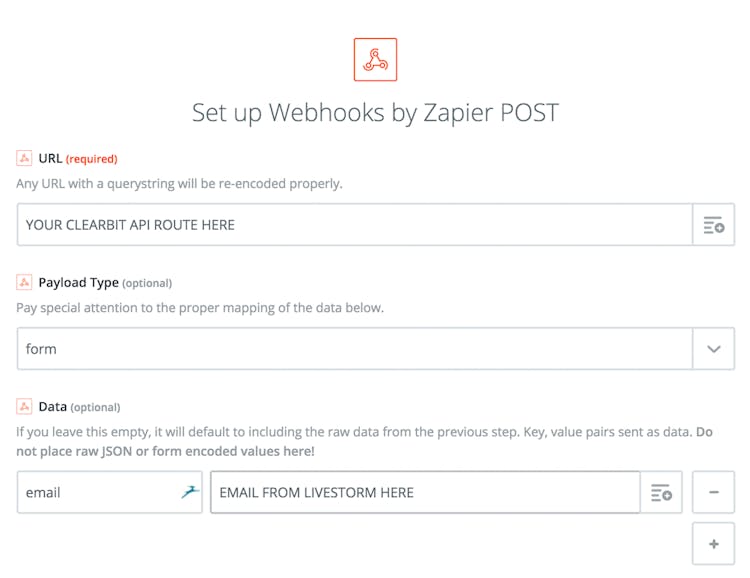The height and width of the screenshot is (578, 750).
Task: Click the Livestorm icon in the email key field
Action: [x=190, y=492]
